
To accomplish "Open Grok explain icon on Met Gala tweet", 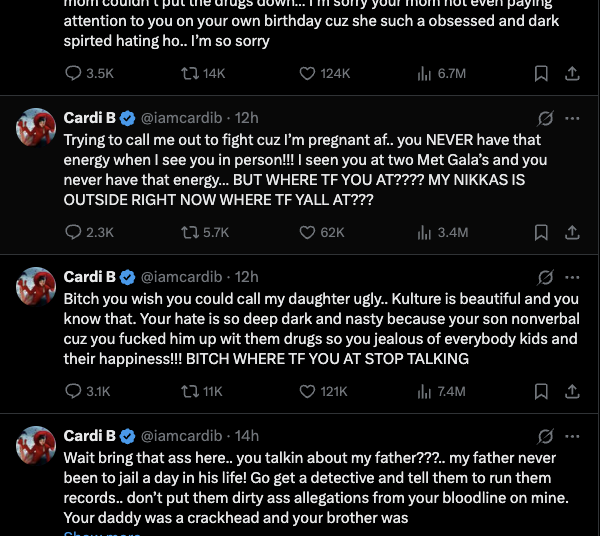I will (x=545, y=119).
